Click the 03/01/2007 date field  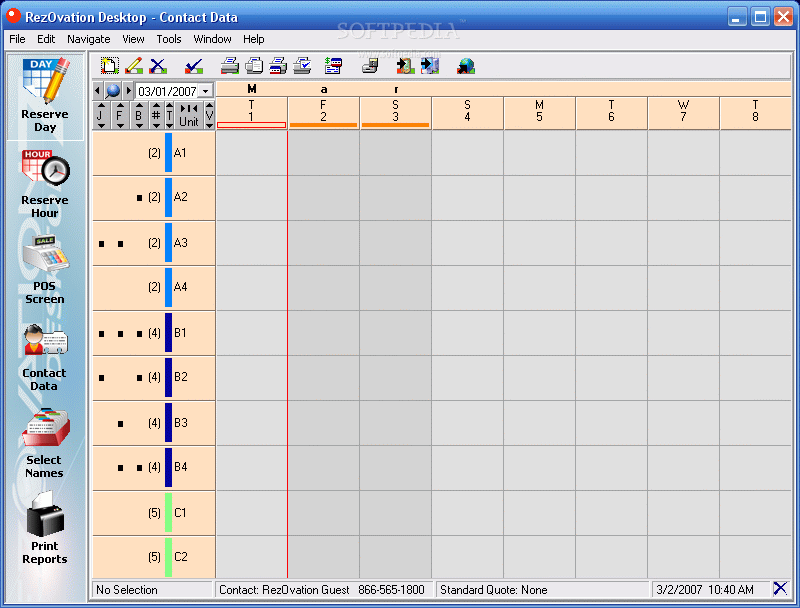tap(167, 91)
